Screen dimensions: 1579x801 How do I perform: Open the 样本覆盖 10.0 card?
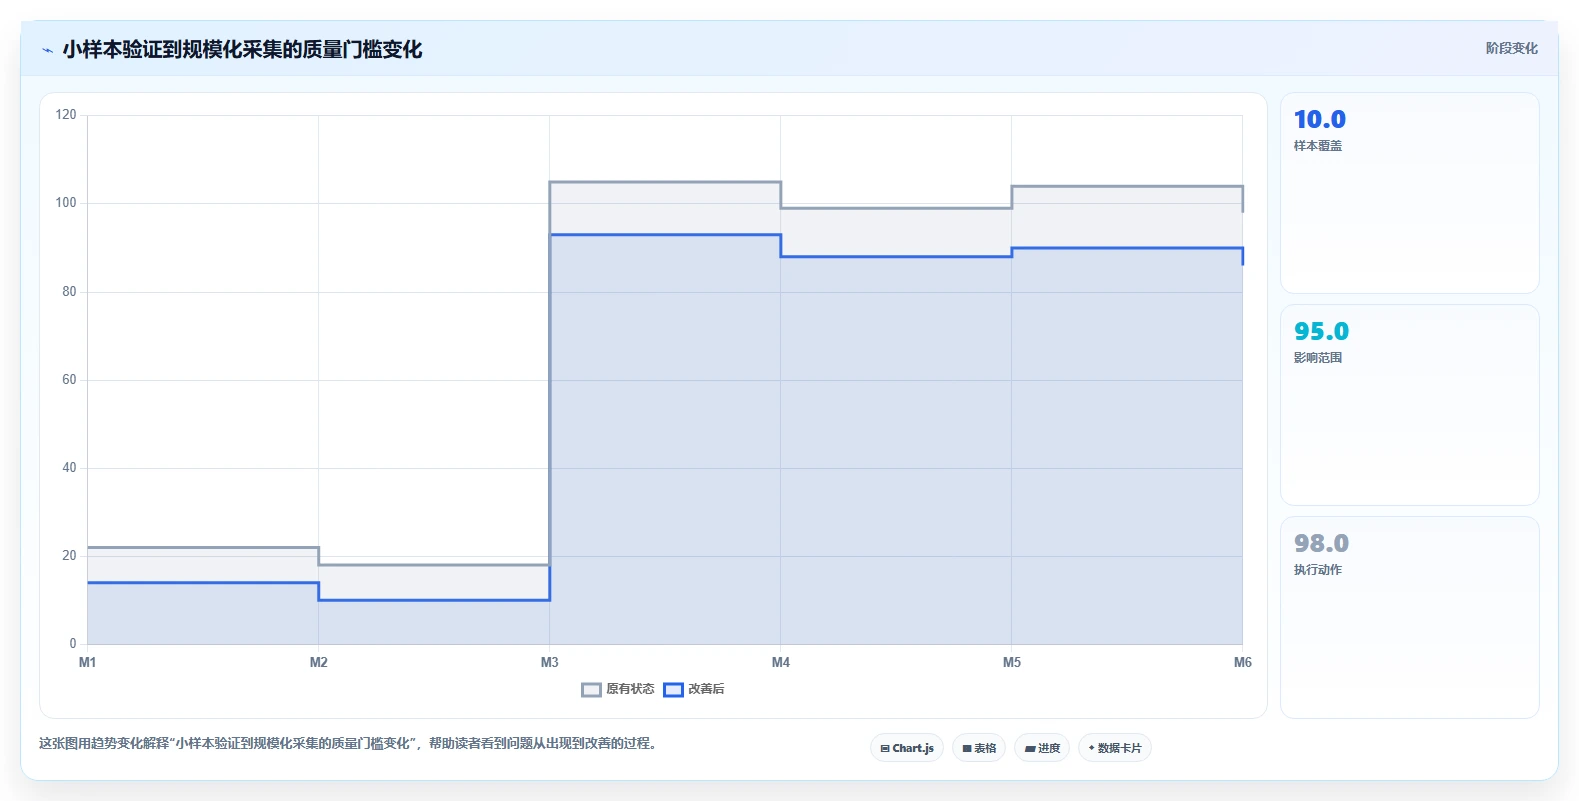1409,193
